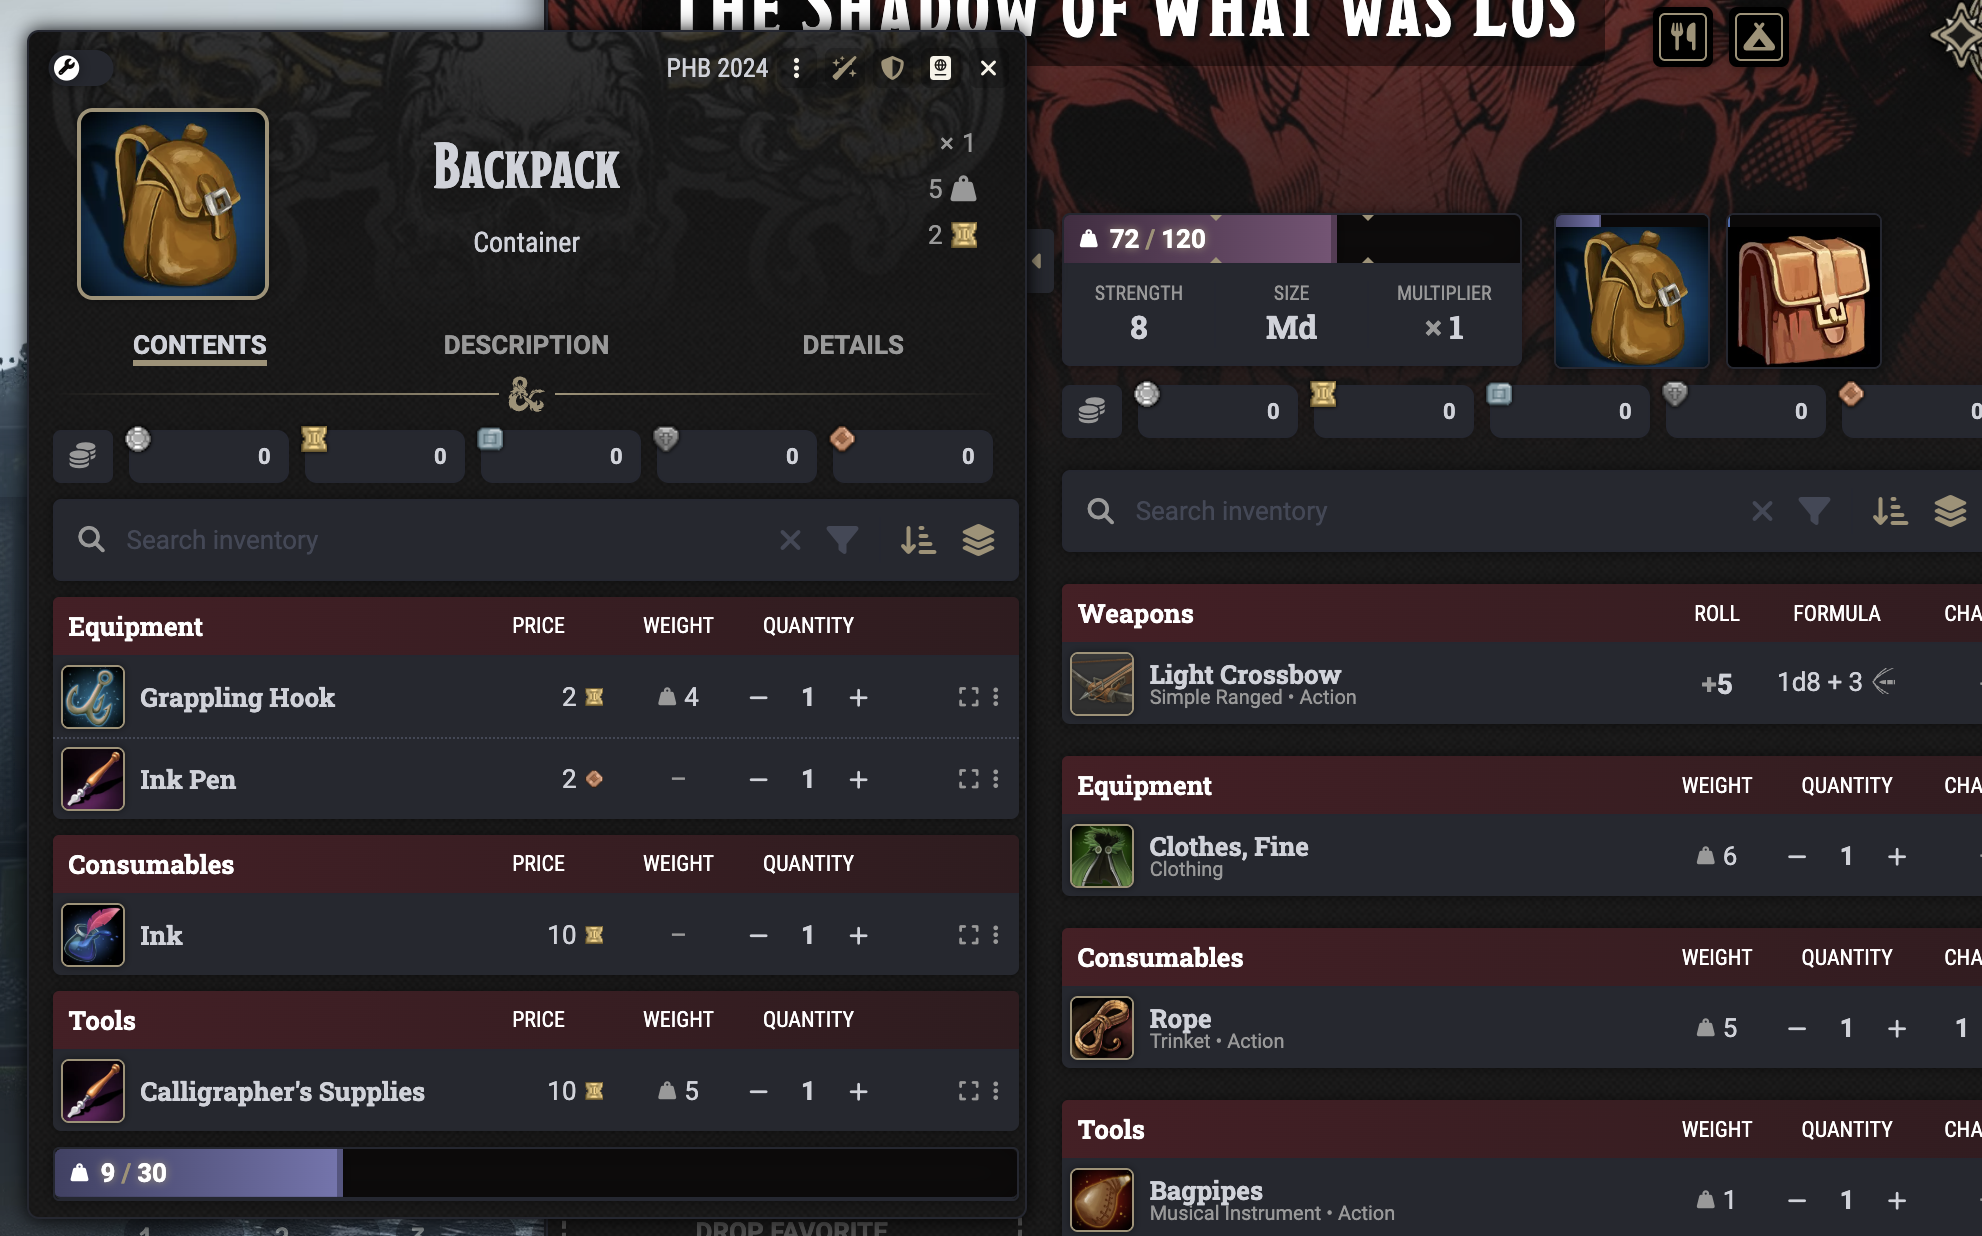Image resolution: width=1982 pixels, height=1236 pixels.
Task: Open the Backpack sheet options menu
Action: tap(796, 68)
